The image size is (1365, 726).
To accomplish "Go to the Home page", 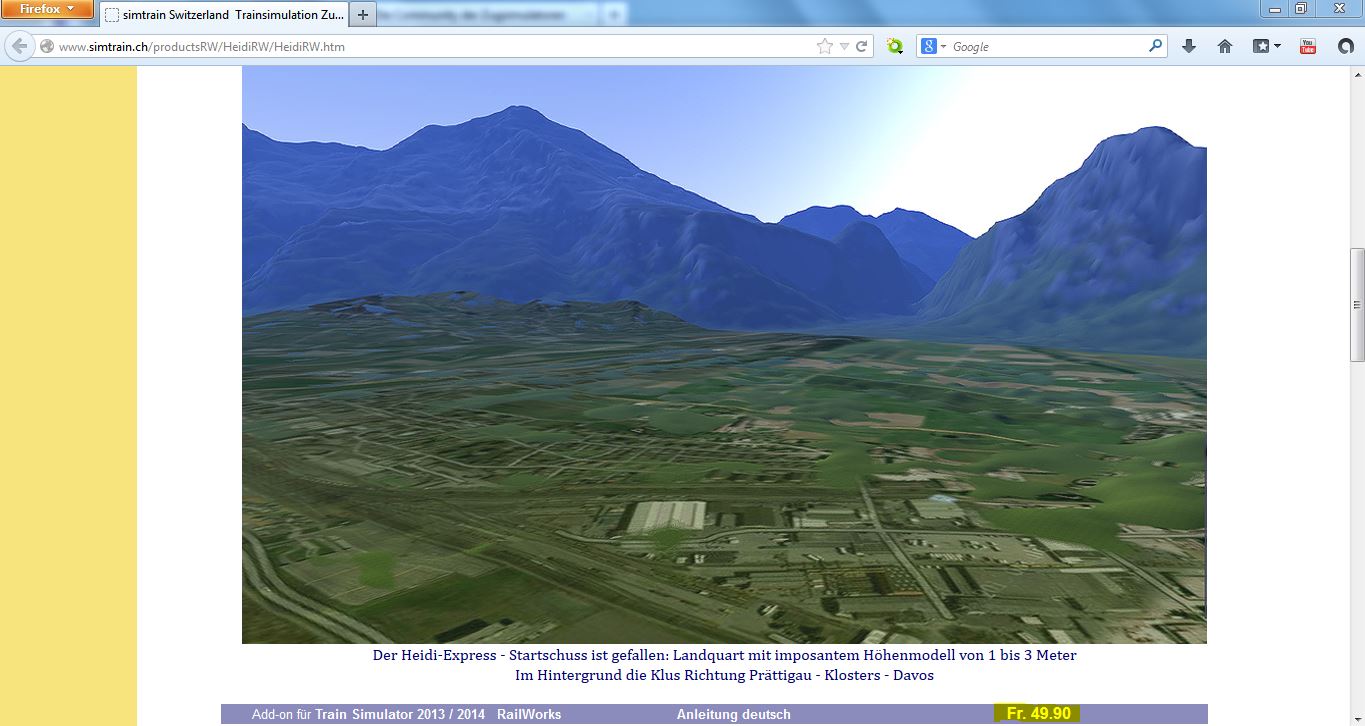I will 1225,47.
